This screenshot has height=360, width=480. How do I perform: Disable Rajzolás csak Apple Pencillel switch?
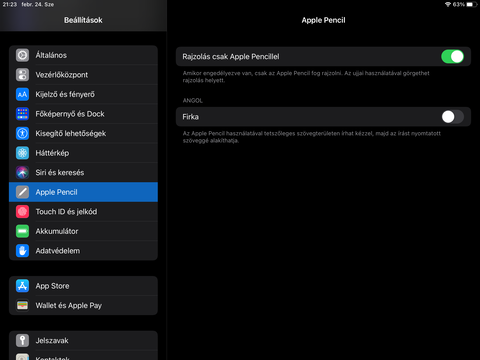(x=452, y=57)
